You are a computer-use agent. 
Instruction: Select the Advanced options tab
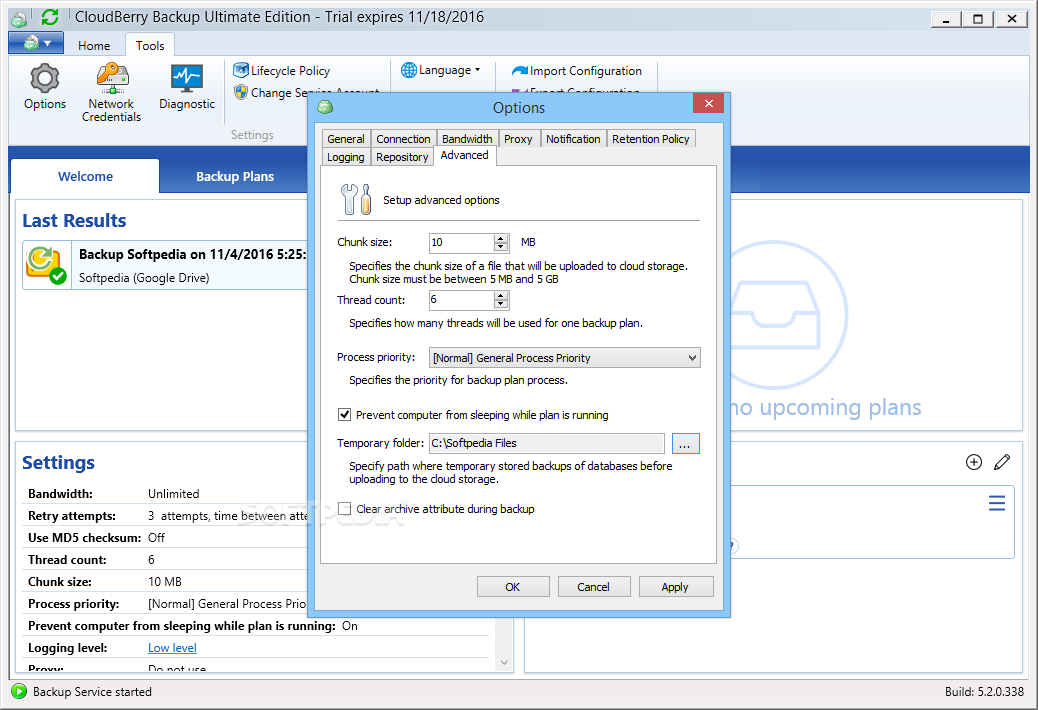click(465, 155)
